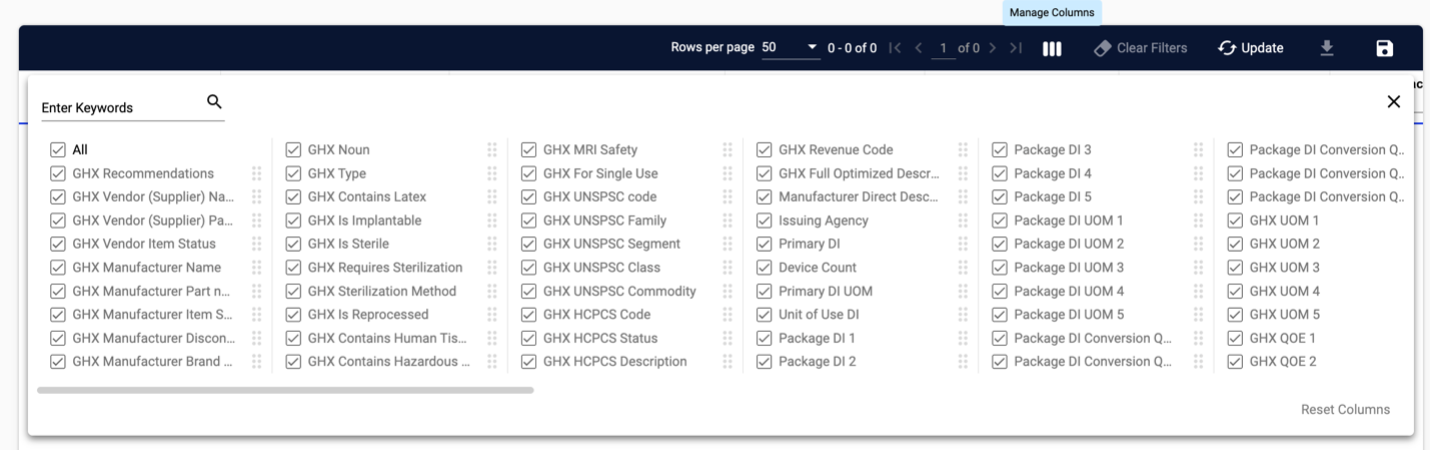Image resolution: width=1430 pixels, height=455 pixels.
Task: Click the Enter Keywords search field
Action: point(120,108)
